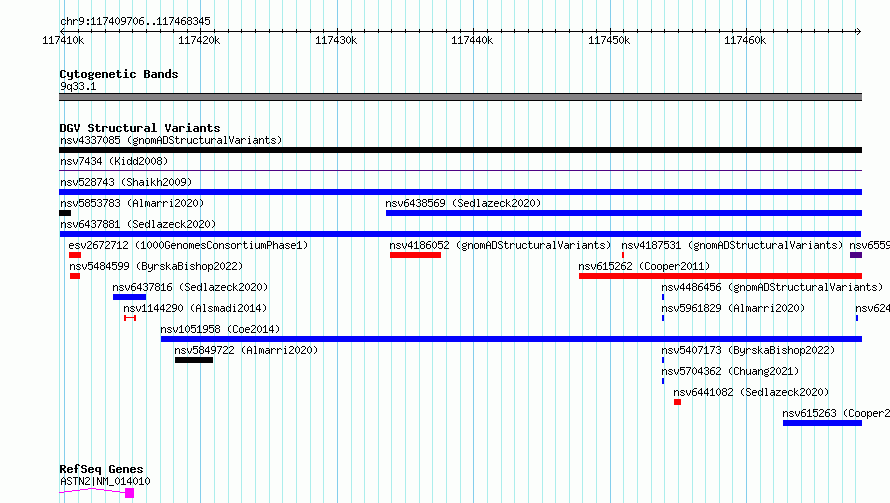Select the black nsv5849722 bar
The width and height of the screenshot is (890, 503).
point(194,360)
